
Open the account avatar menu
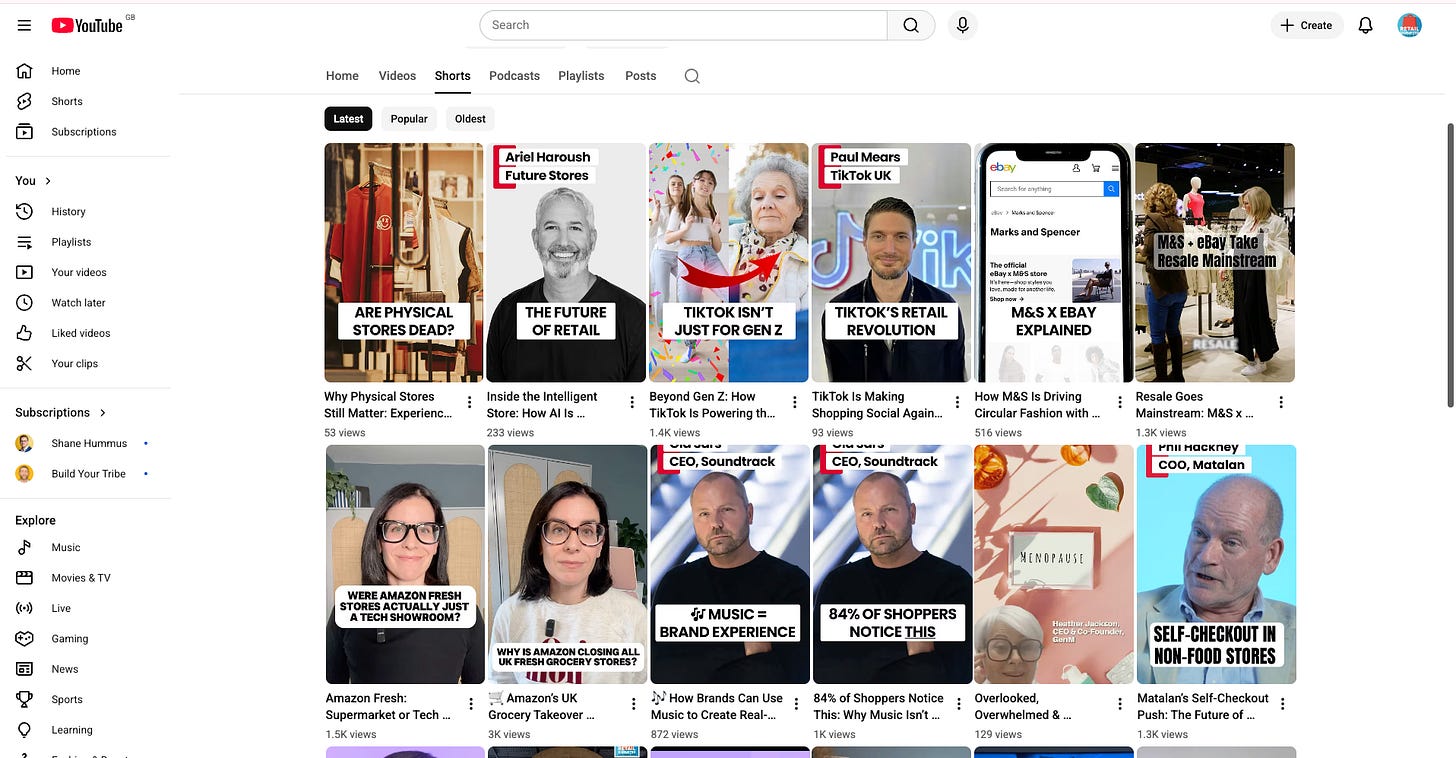click(x=1409, y=25)
